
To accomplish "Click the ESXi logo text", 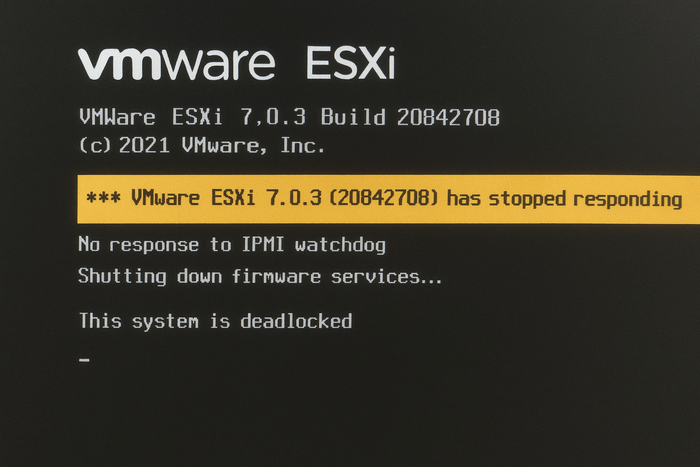I will (x=351, y=63).
